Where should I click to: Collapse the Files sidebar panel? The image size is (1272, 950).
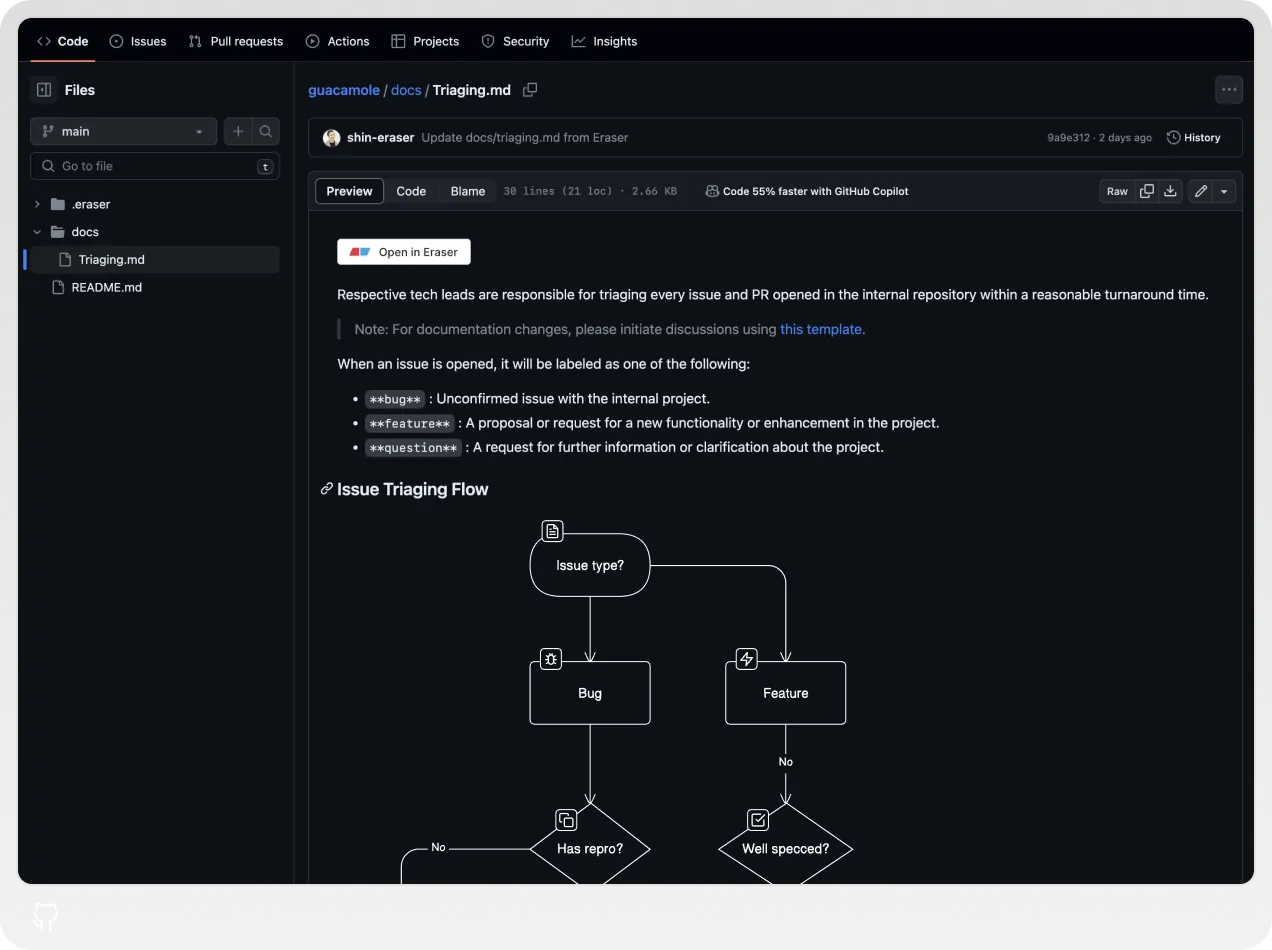pos(43,90)
